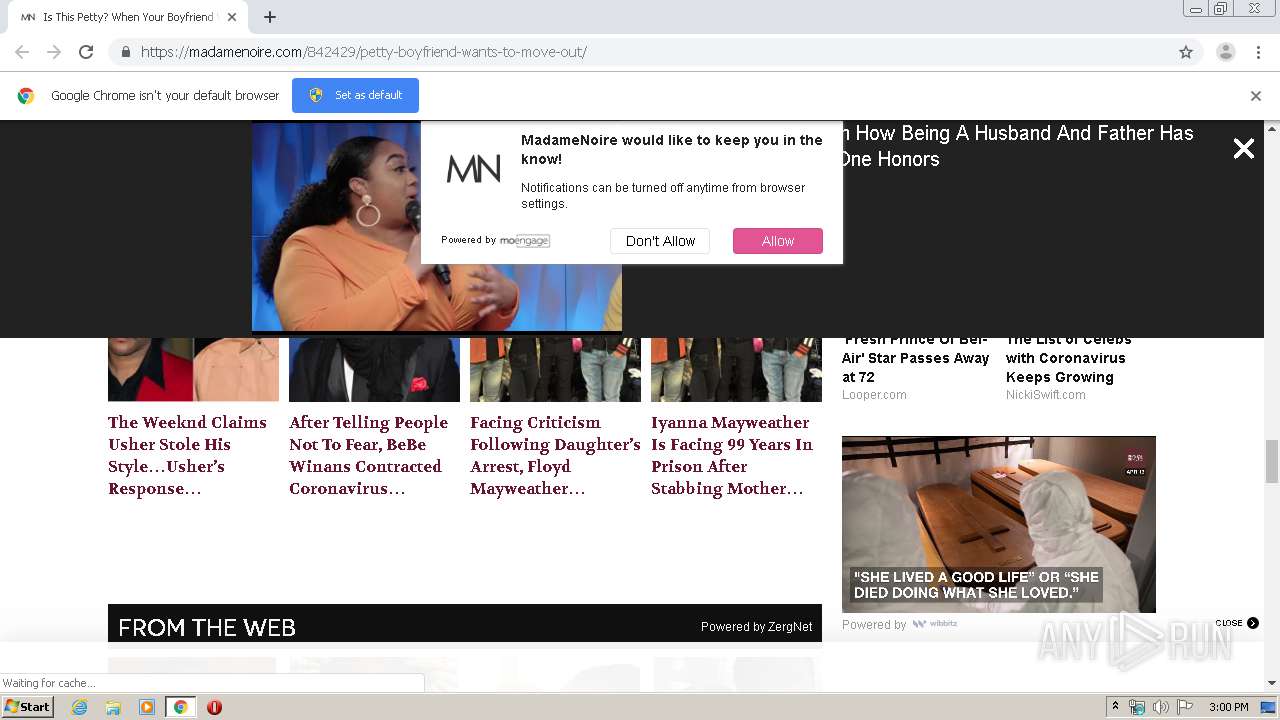Show hidden system tray icons arrow
The width and height of the screenshot is (1280, 720).
(1115, 707)
